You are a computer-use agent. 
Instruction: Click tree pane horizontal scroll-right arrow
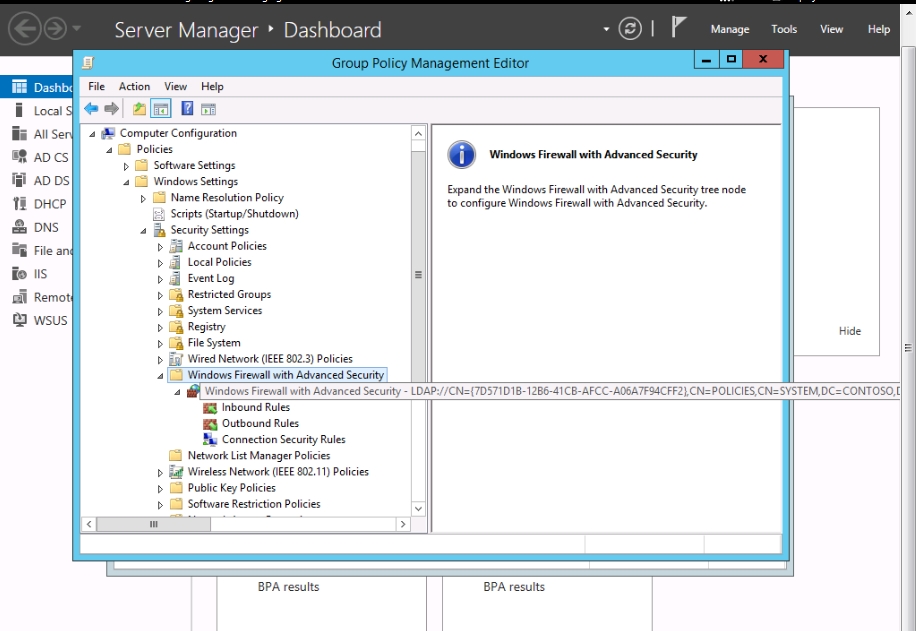point(403,524)
